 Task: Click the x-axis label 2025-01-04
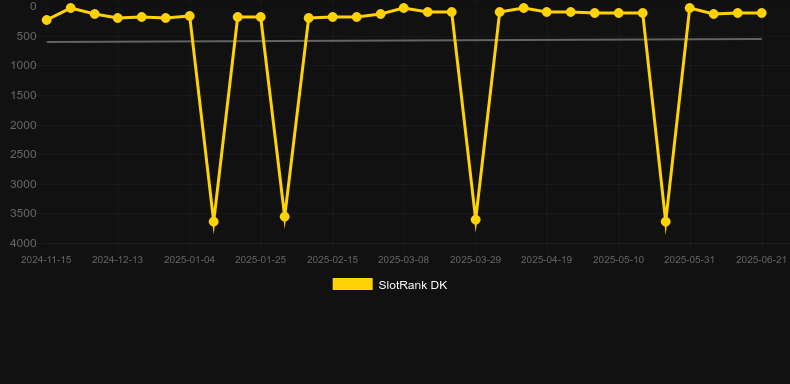[x=189, y=260]
